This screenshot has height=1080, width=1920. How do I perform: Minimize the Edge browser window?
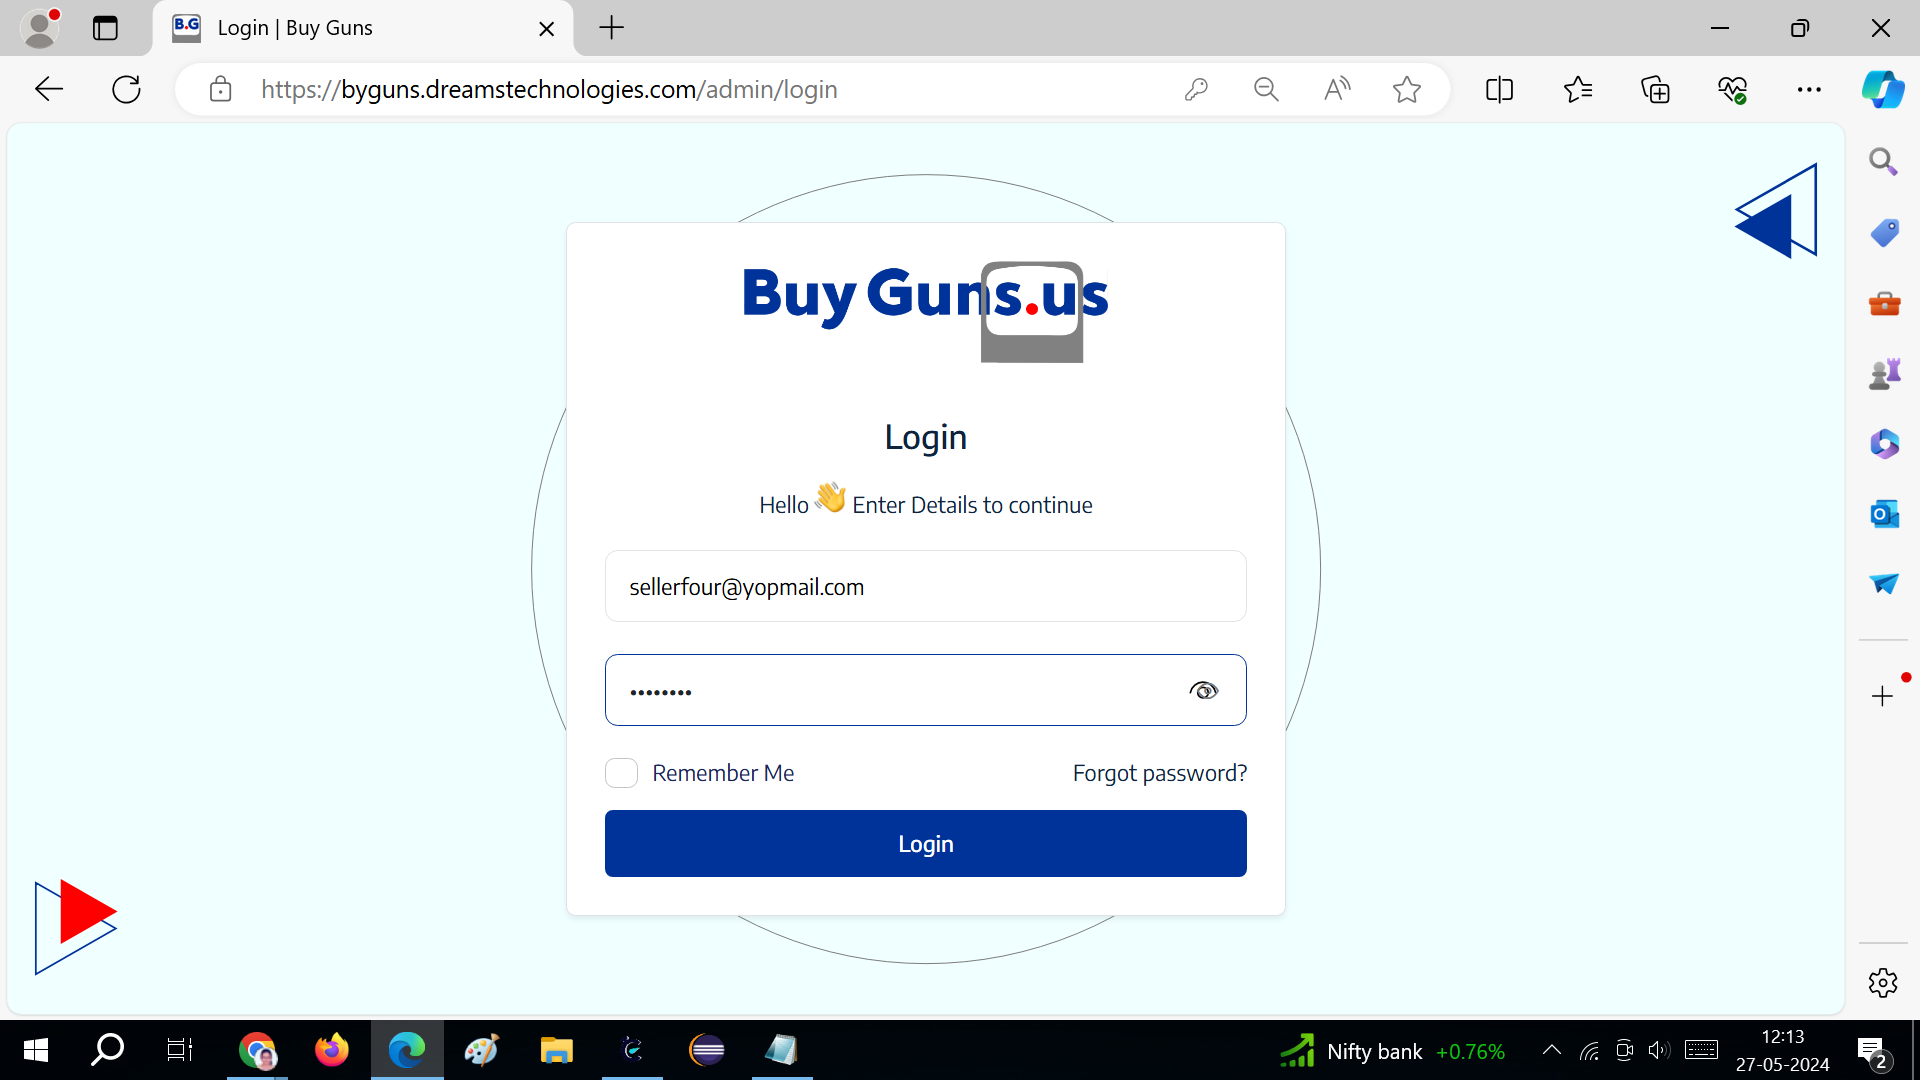pos(1720,28)
